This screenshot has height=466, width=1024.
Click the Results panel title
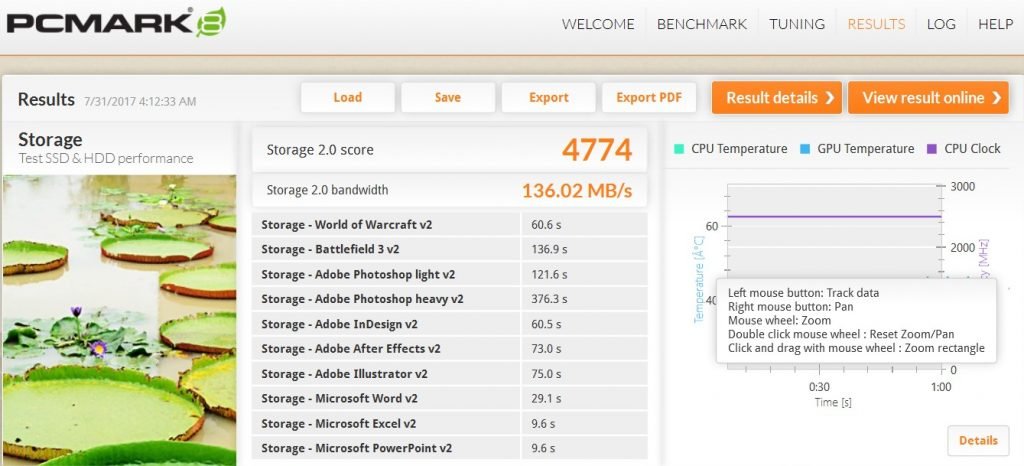click(46, 99)
